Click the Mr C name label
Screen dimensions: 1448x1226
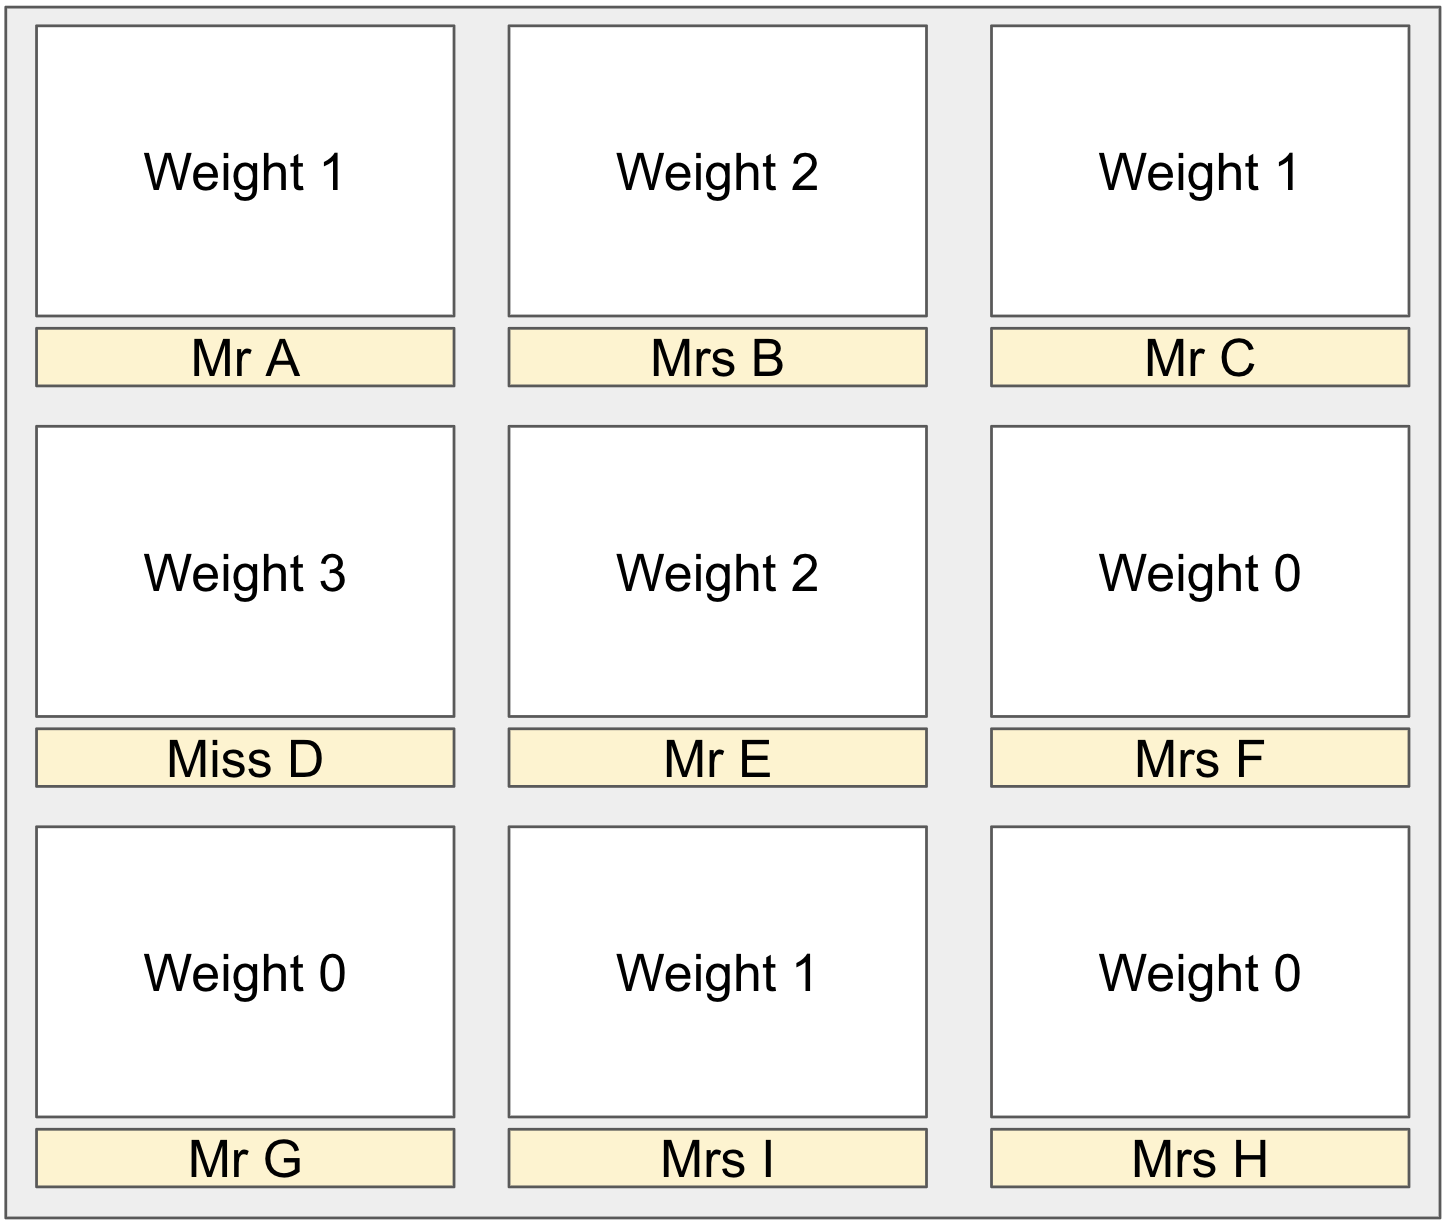click(1199, 357)
